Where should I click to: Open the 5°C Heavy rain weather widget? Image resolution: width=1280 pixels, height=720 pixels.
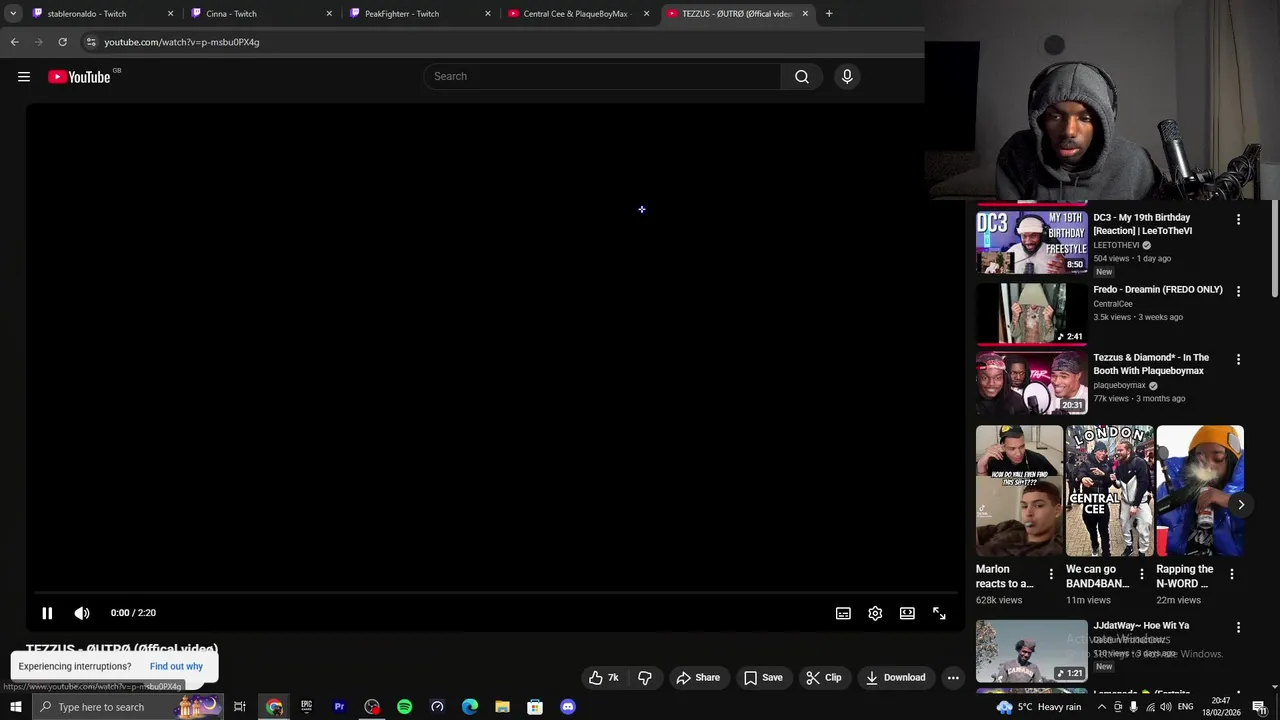tap(1039, 707)
